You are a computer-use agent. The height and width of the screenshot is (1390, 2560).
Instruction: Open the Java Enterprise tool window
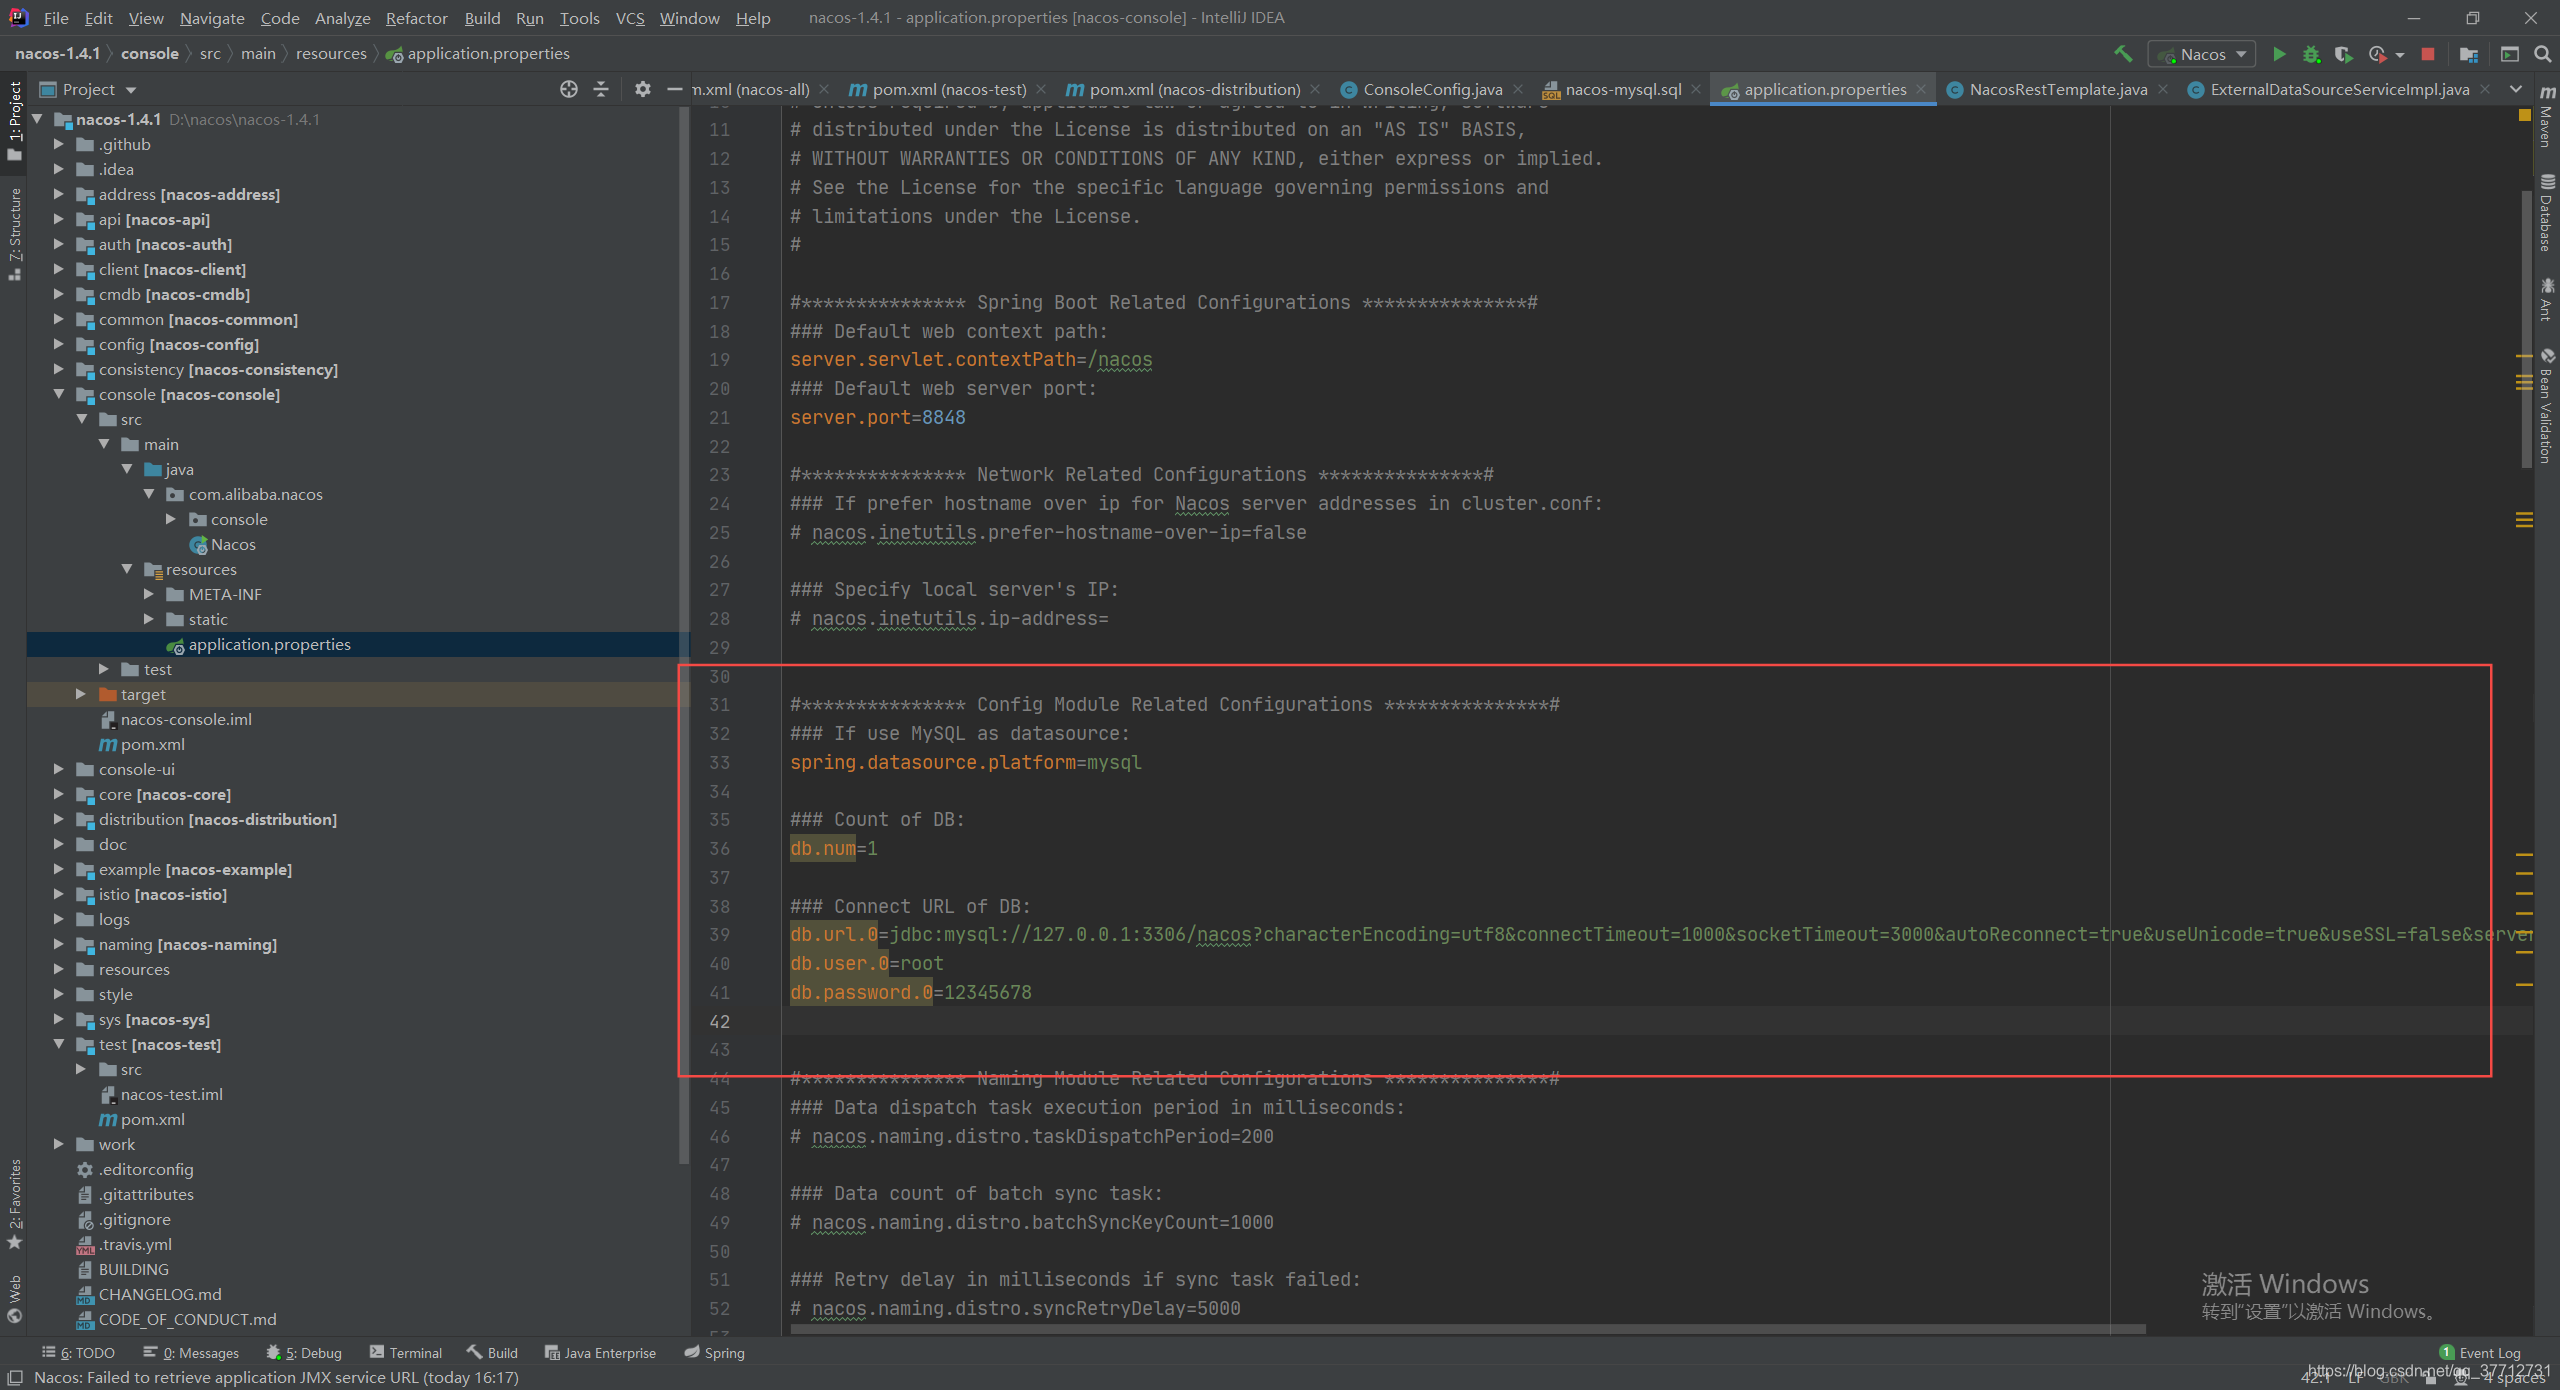(x=601, y=1353)
